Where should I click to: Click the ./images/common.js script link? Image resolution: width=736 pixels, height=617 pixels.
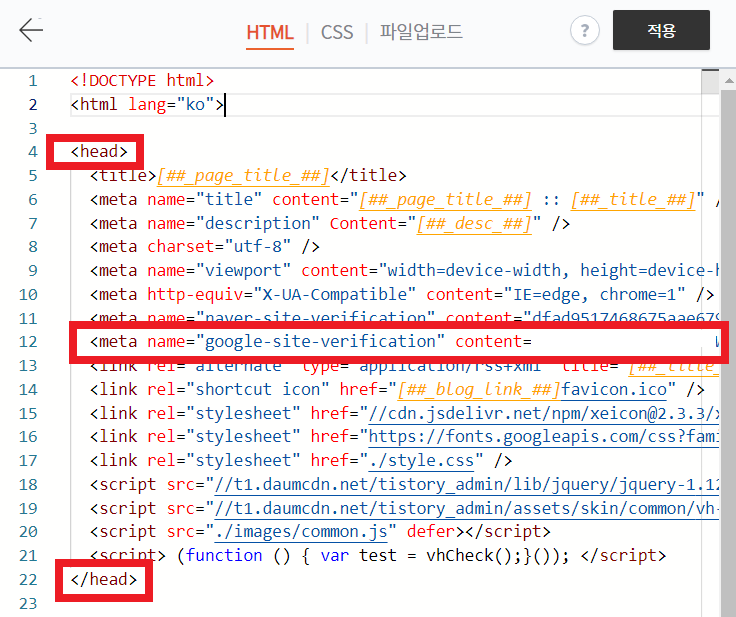coord(301,532)
